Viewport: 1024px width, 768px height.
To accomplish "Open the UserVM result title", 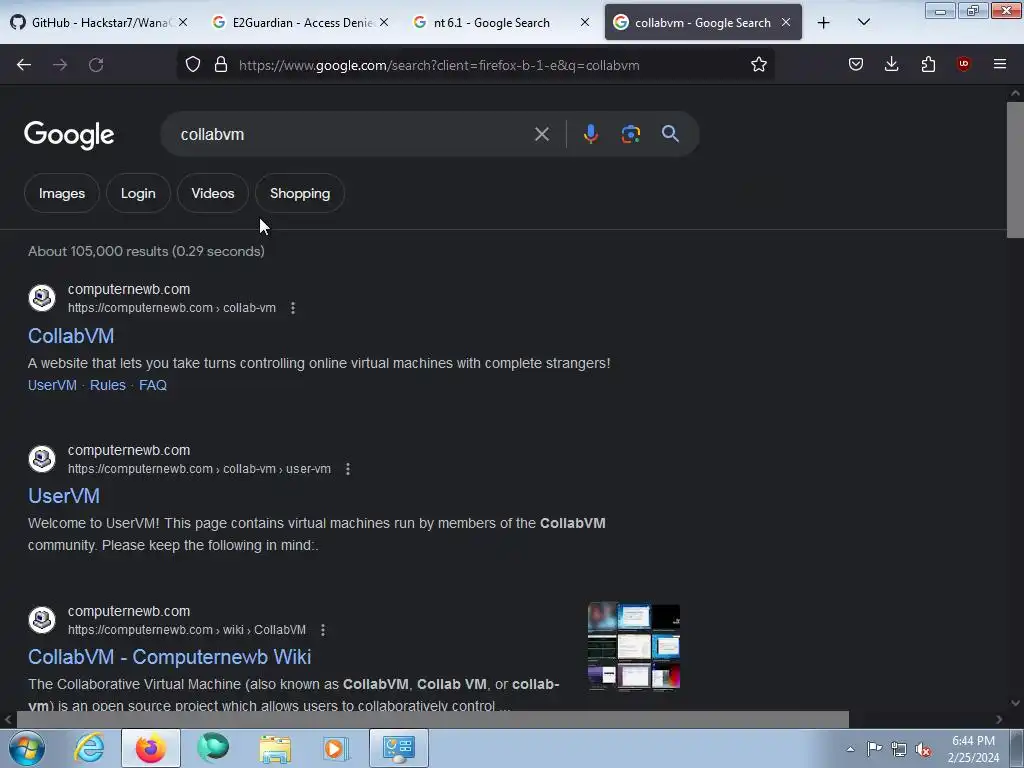I will coord(64,496).
